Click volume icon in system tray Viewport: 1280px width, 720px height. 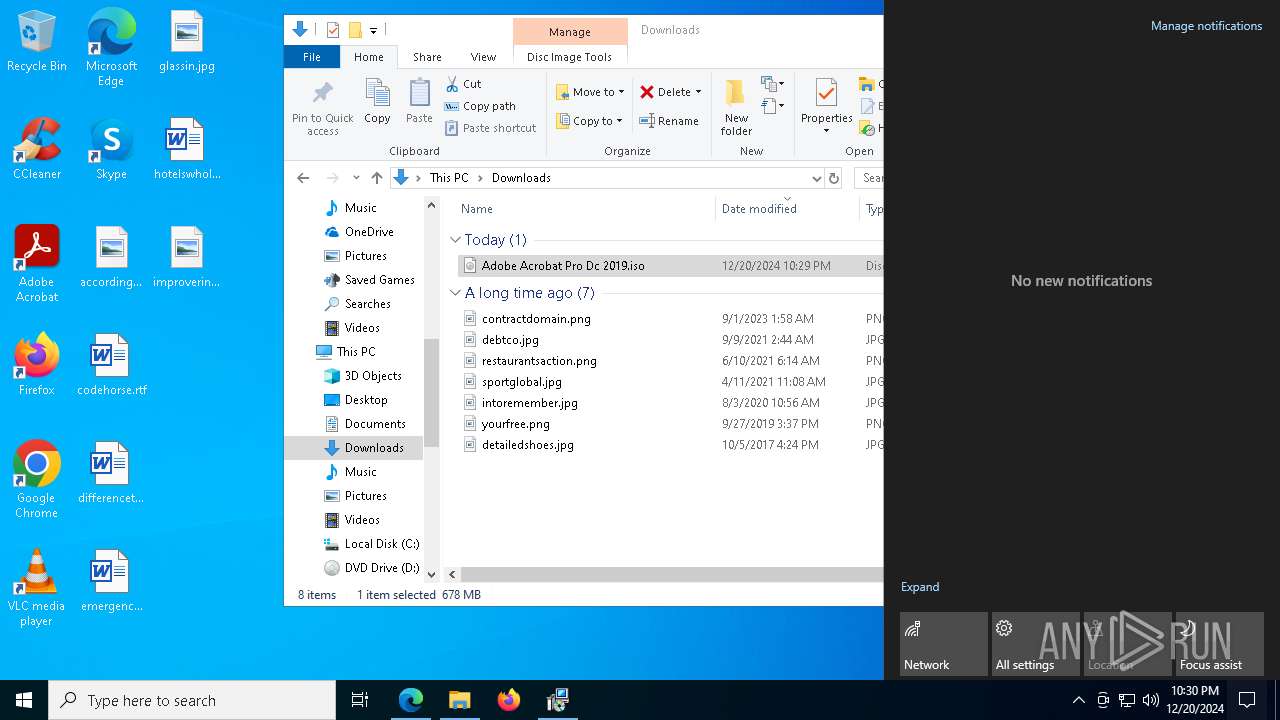(x=1151, y=700)
